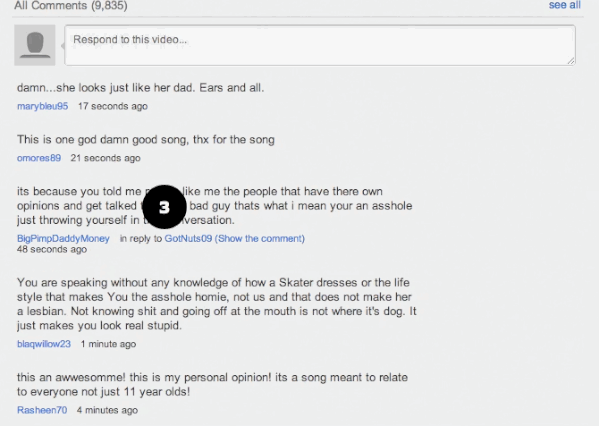Click the comment about how a Skater dresses
The width and height of the screenshot is (599, 426).
pyautogui.click(x=217, y=304)
